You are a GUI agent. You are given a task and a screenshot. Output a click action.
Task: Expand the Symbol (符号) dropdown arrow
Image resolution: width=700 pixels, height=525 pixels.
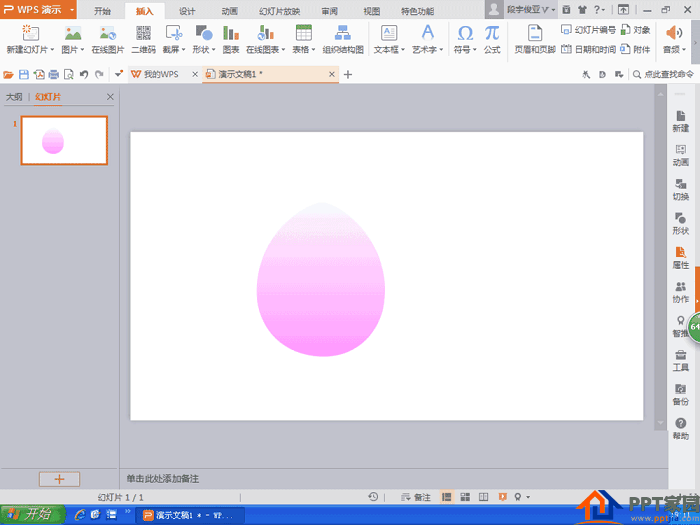click(x=475, y=50)
